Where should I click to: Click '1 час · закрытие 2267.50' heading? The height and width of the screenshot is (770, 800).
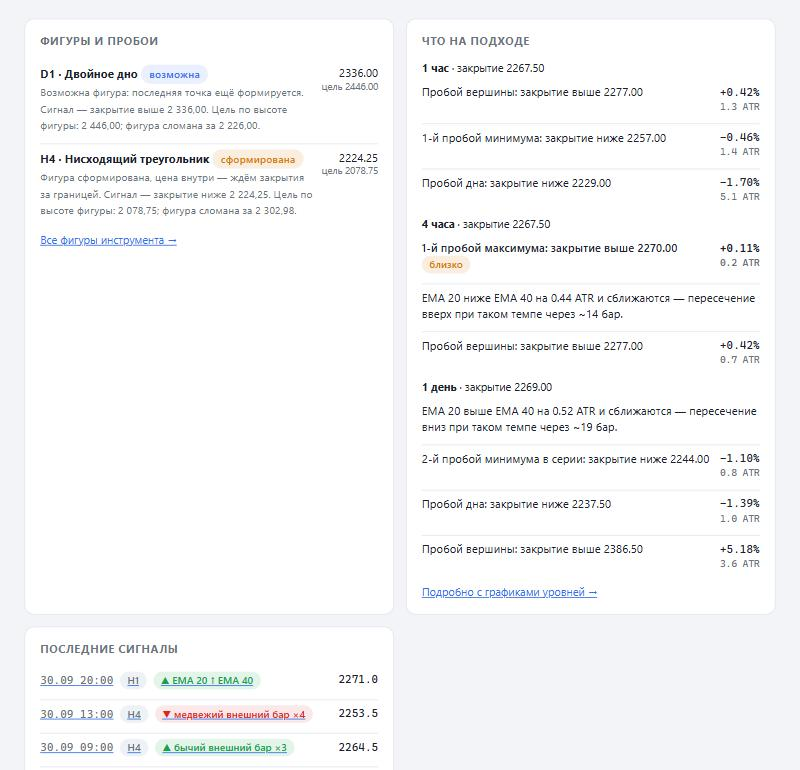[x=483, y=68]
